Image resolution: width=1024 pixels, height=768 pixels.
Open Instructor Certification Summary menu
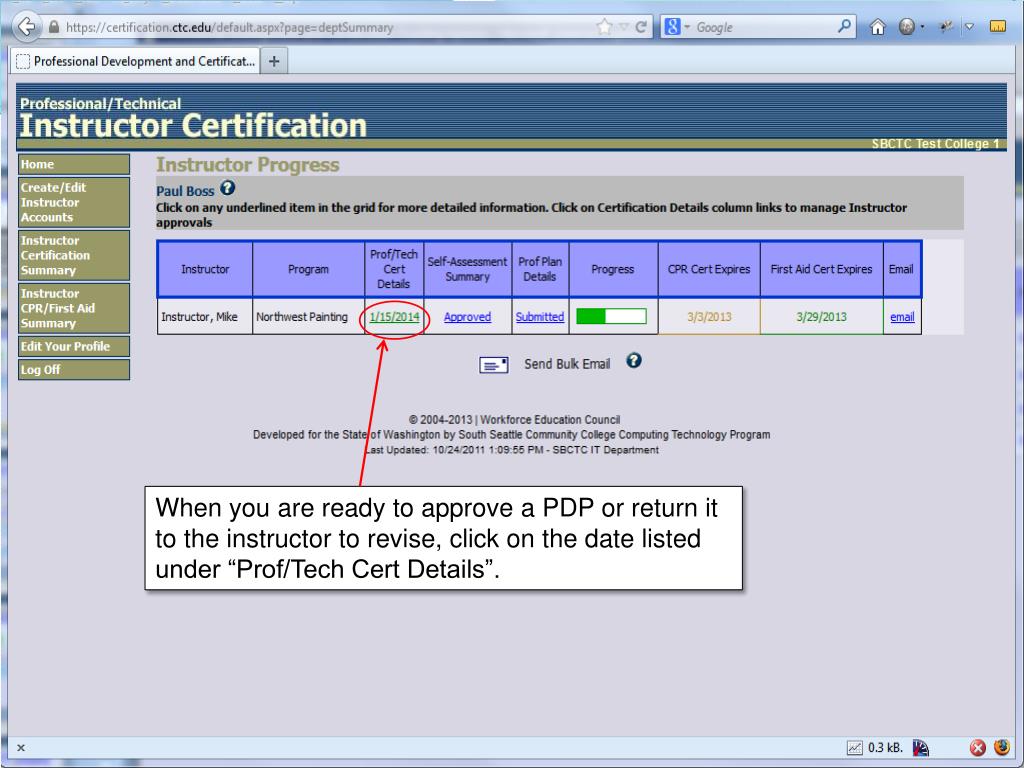74,255
